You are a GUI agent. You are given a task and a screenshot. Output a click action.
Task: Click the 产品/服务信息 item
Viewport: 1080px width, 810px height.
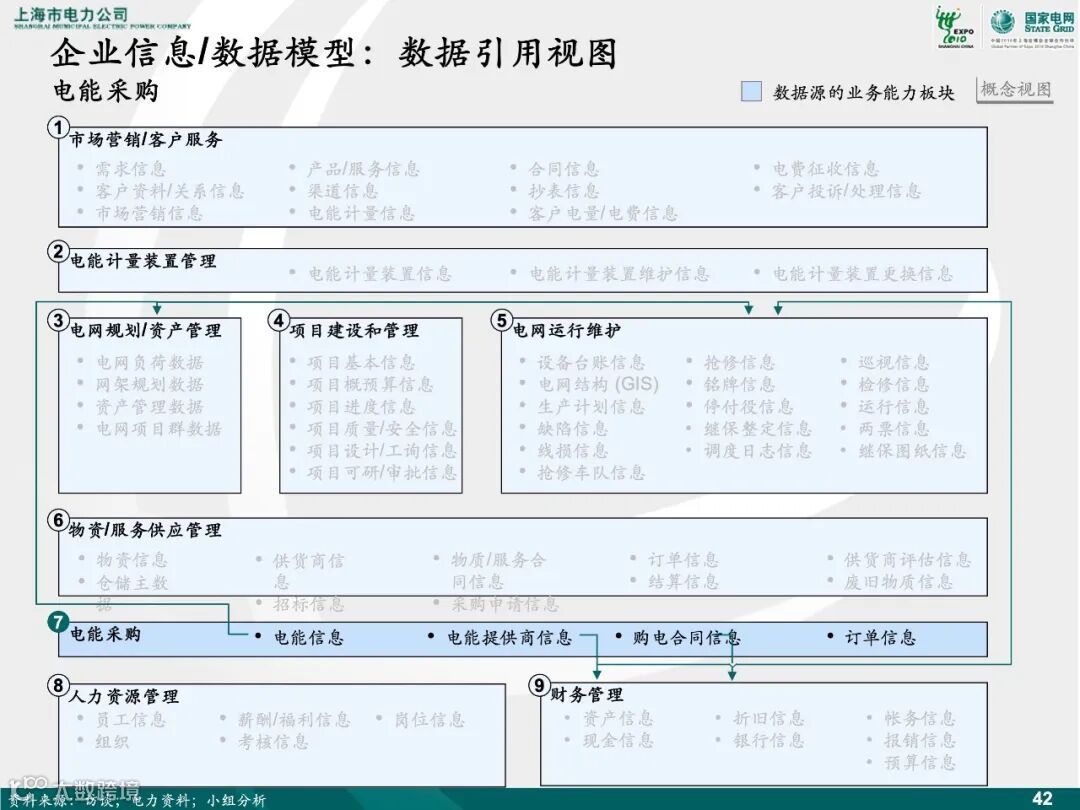(364, 169)
